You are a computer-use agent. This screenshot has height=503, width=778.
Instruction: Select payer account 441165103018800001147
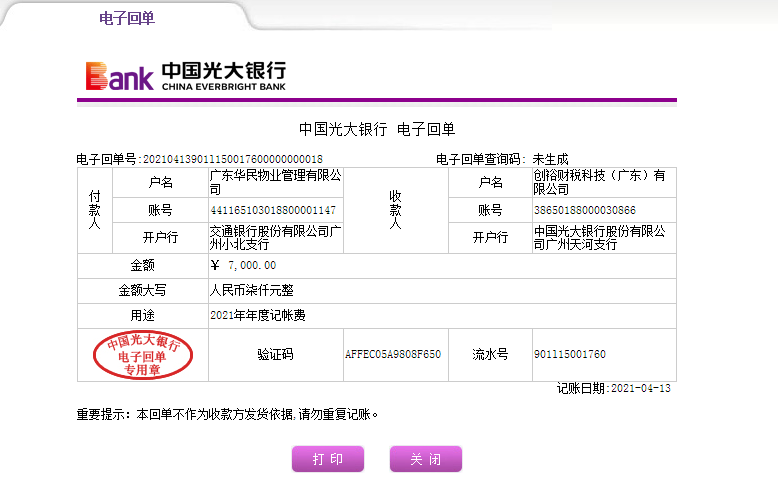click(x=273, y=210)
